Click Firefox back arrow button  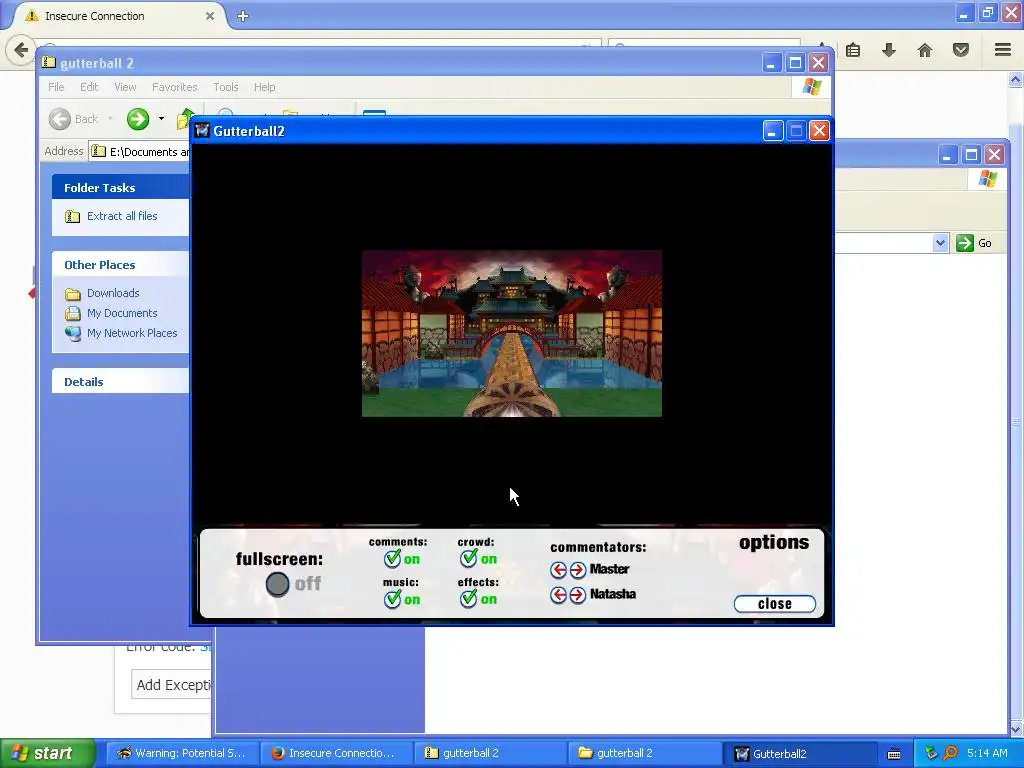[21, 50]
